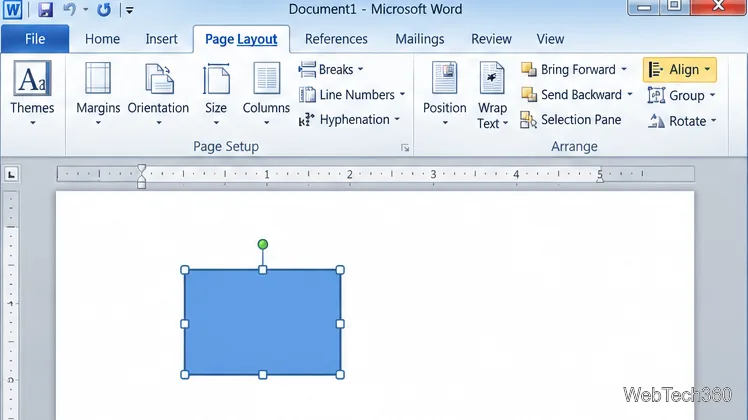Expand the Breaks dropdown
Image resolution: width=748 pixels, height=420 pixels.
(331, 70)
